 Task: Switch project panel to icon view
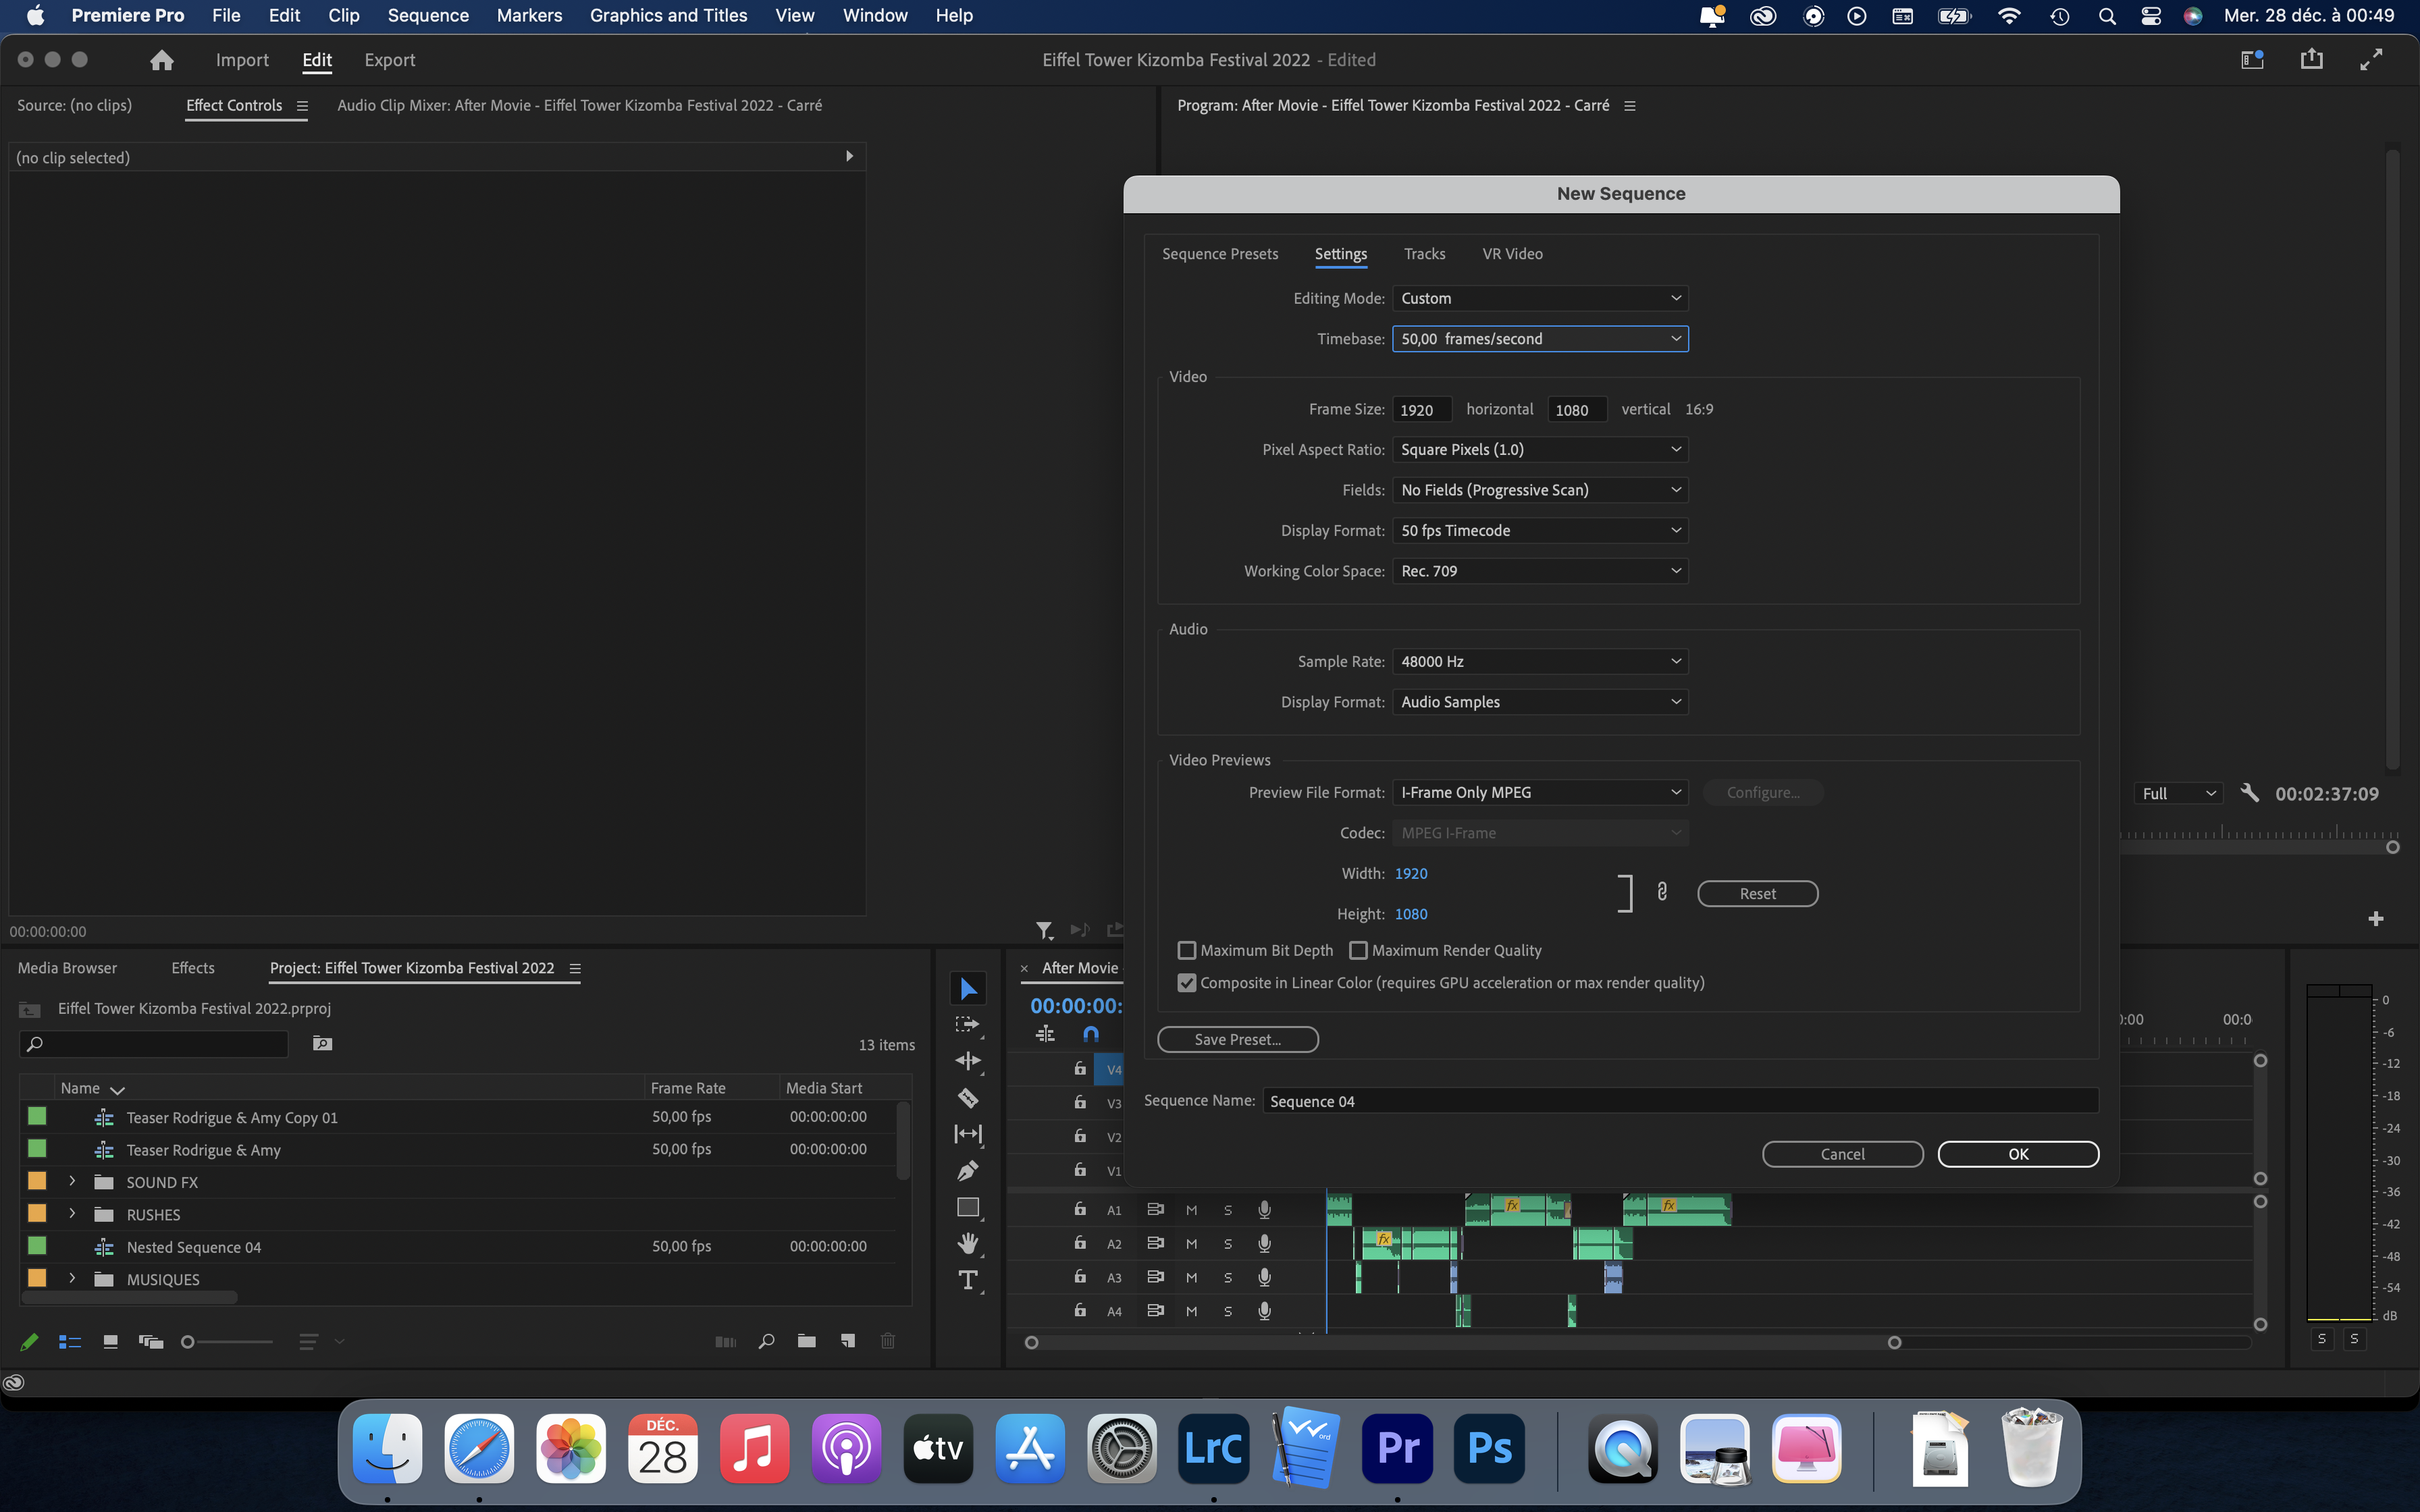point(111,1342)
